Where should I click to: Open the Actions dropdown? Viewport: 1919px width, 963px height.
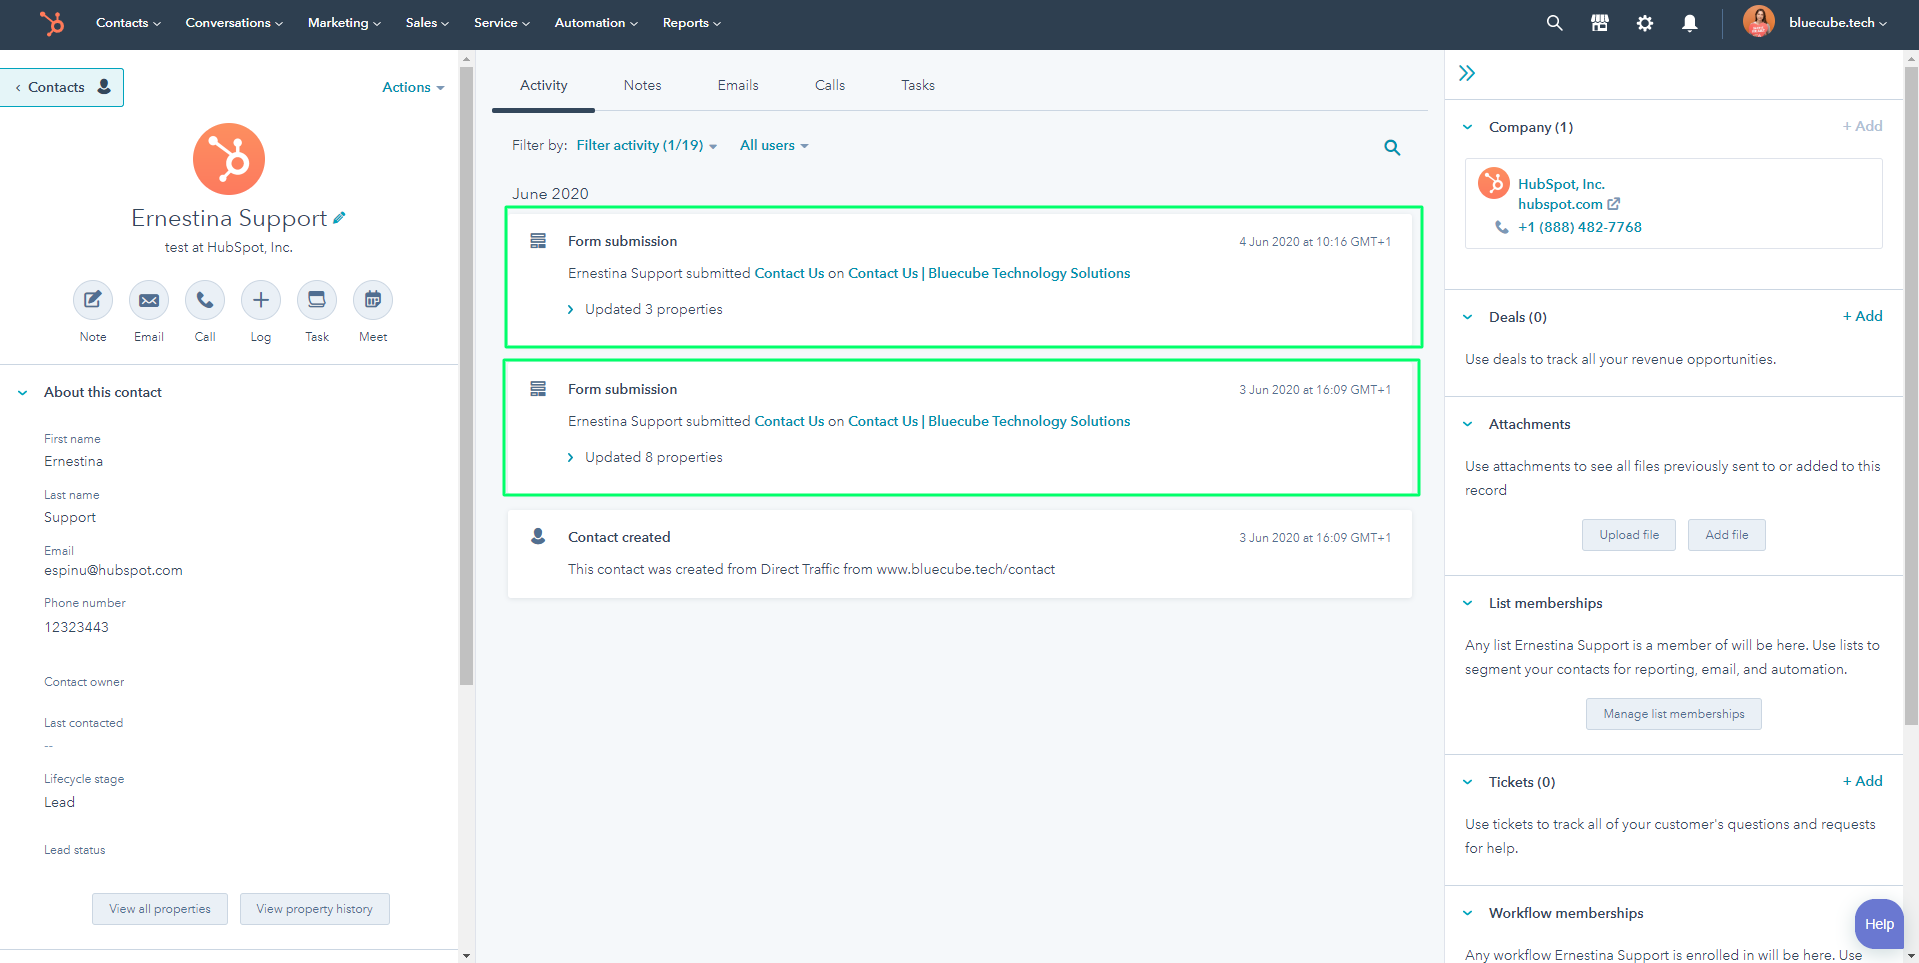pyautogui.click(x=413, y=87)
